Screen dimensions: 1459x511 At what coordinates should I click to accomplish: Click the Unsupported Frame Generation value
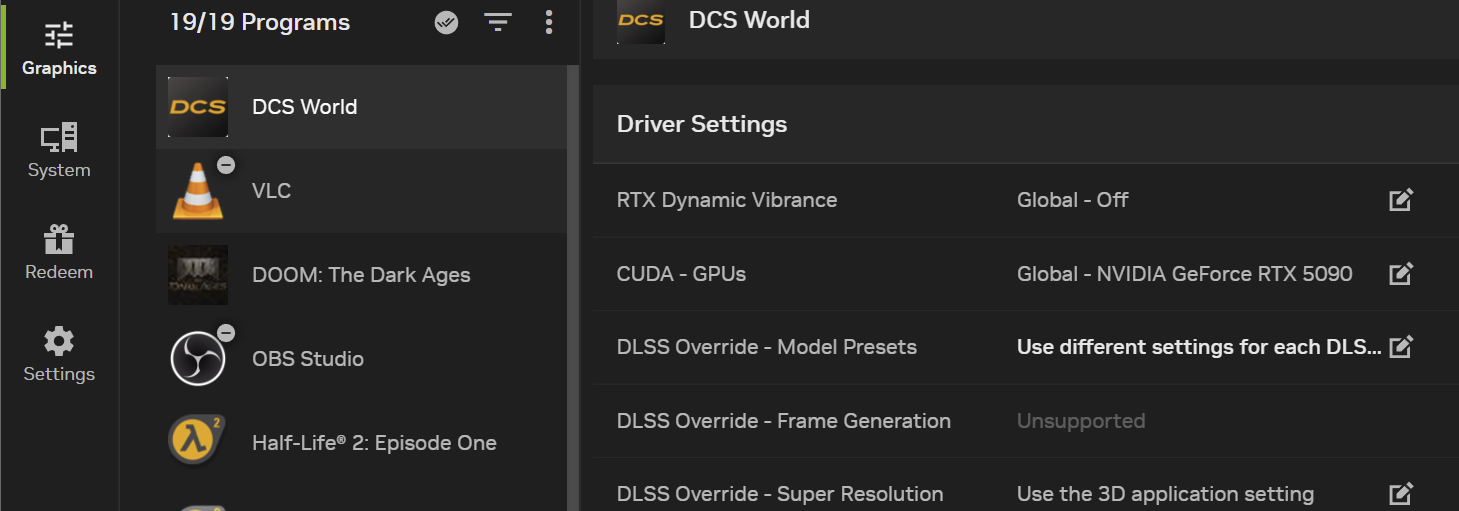(1081, 421)
